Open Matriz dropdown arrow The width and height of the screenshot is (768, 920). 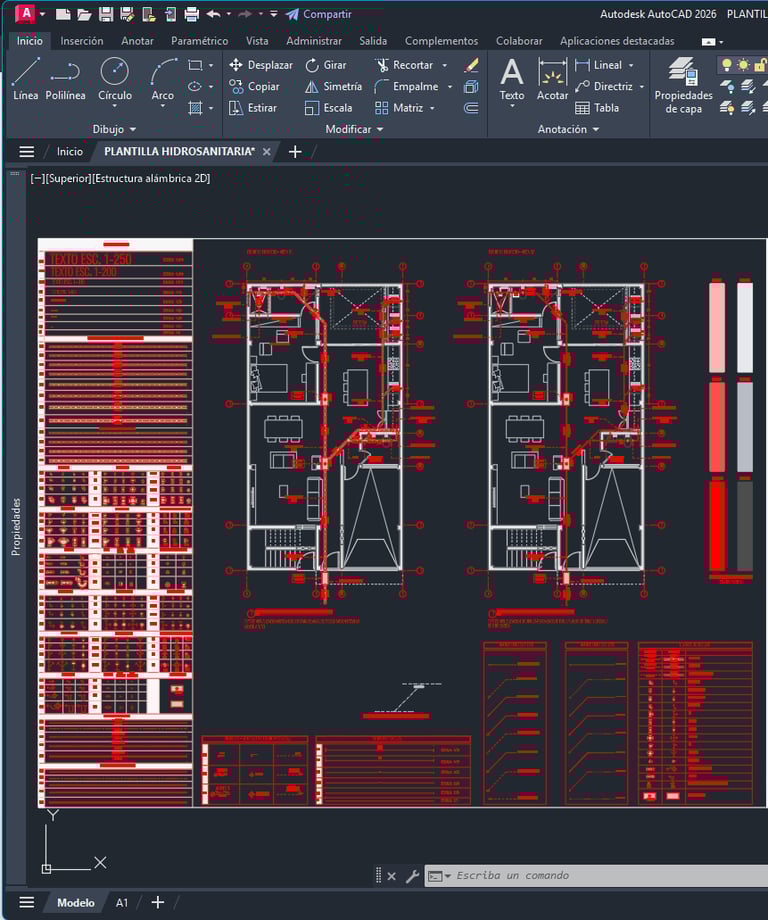(x=432, y=108)
